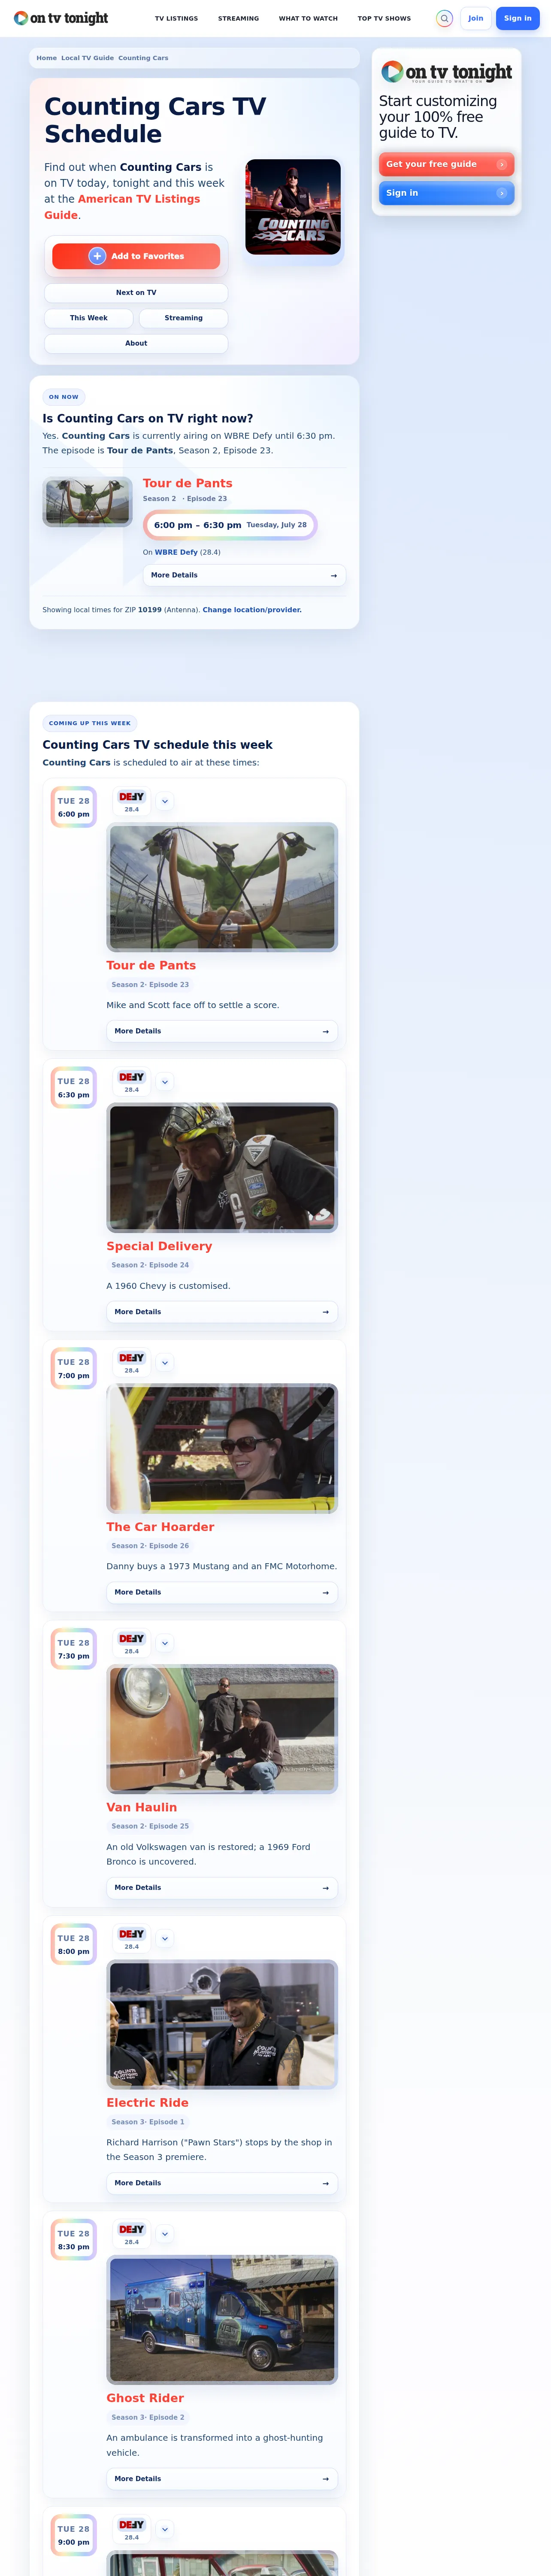The width and height of the screenshot is (551, 2576).
Task: Click the Counting Cars poster image
Action: (x=293, y=207)
